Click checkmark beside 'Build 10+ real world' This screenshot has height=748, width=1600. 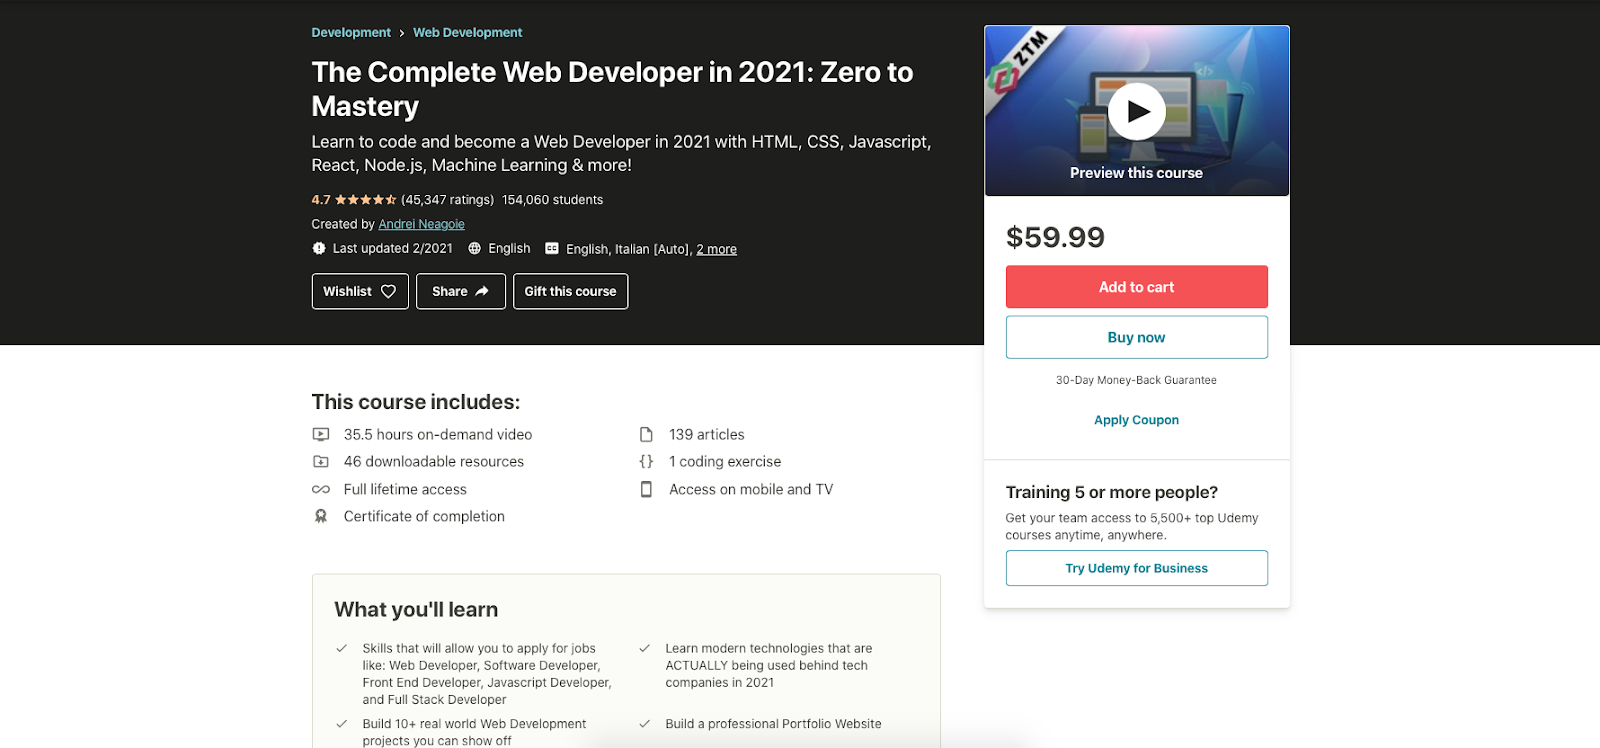coord(342,723)
